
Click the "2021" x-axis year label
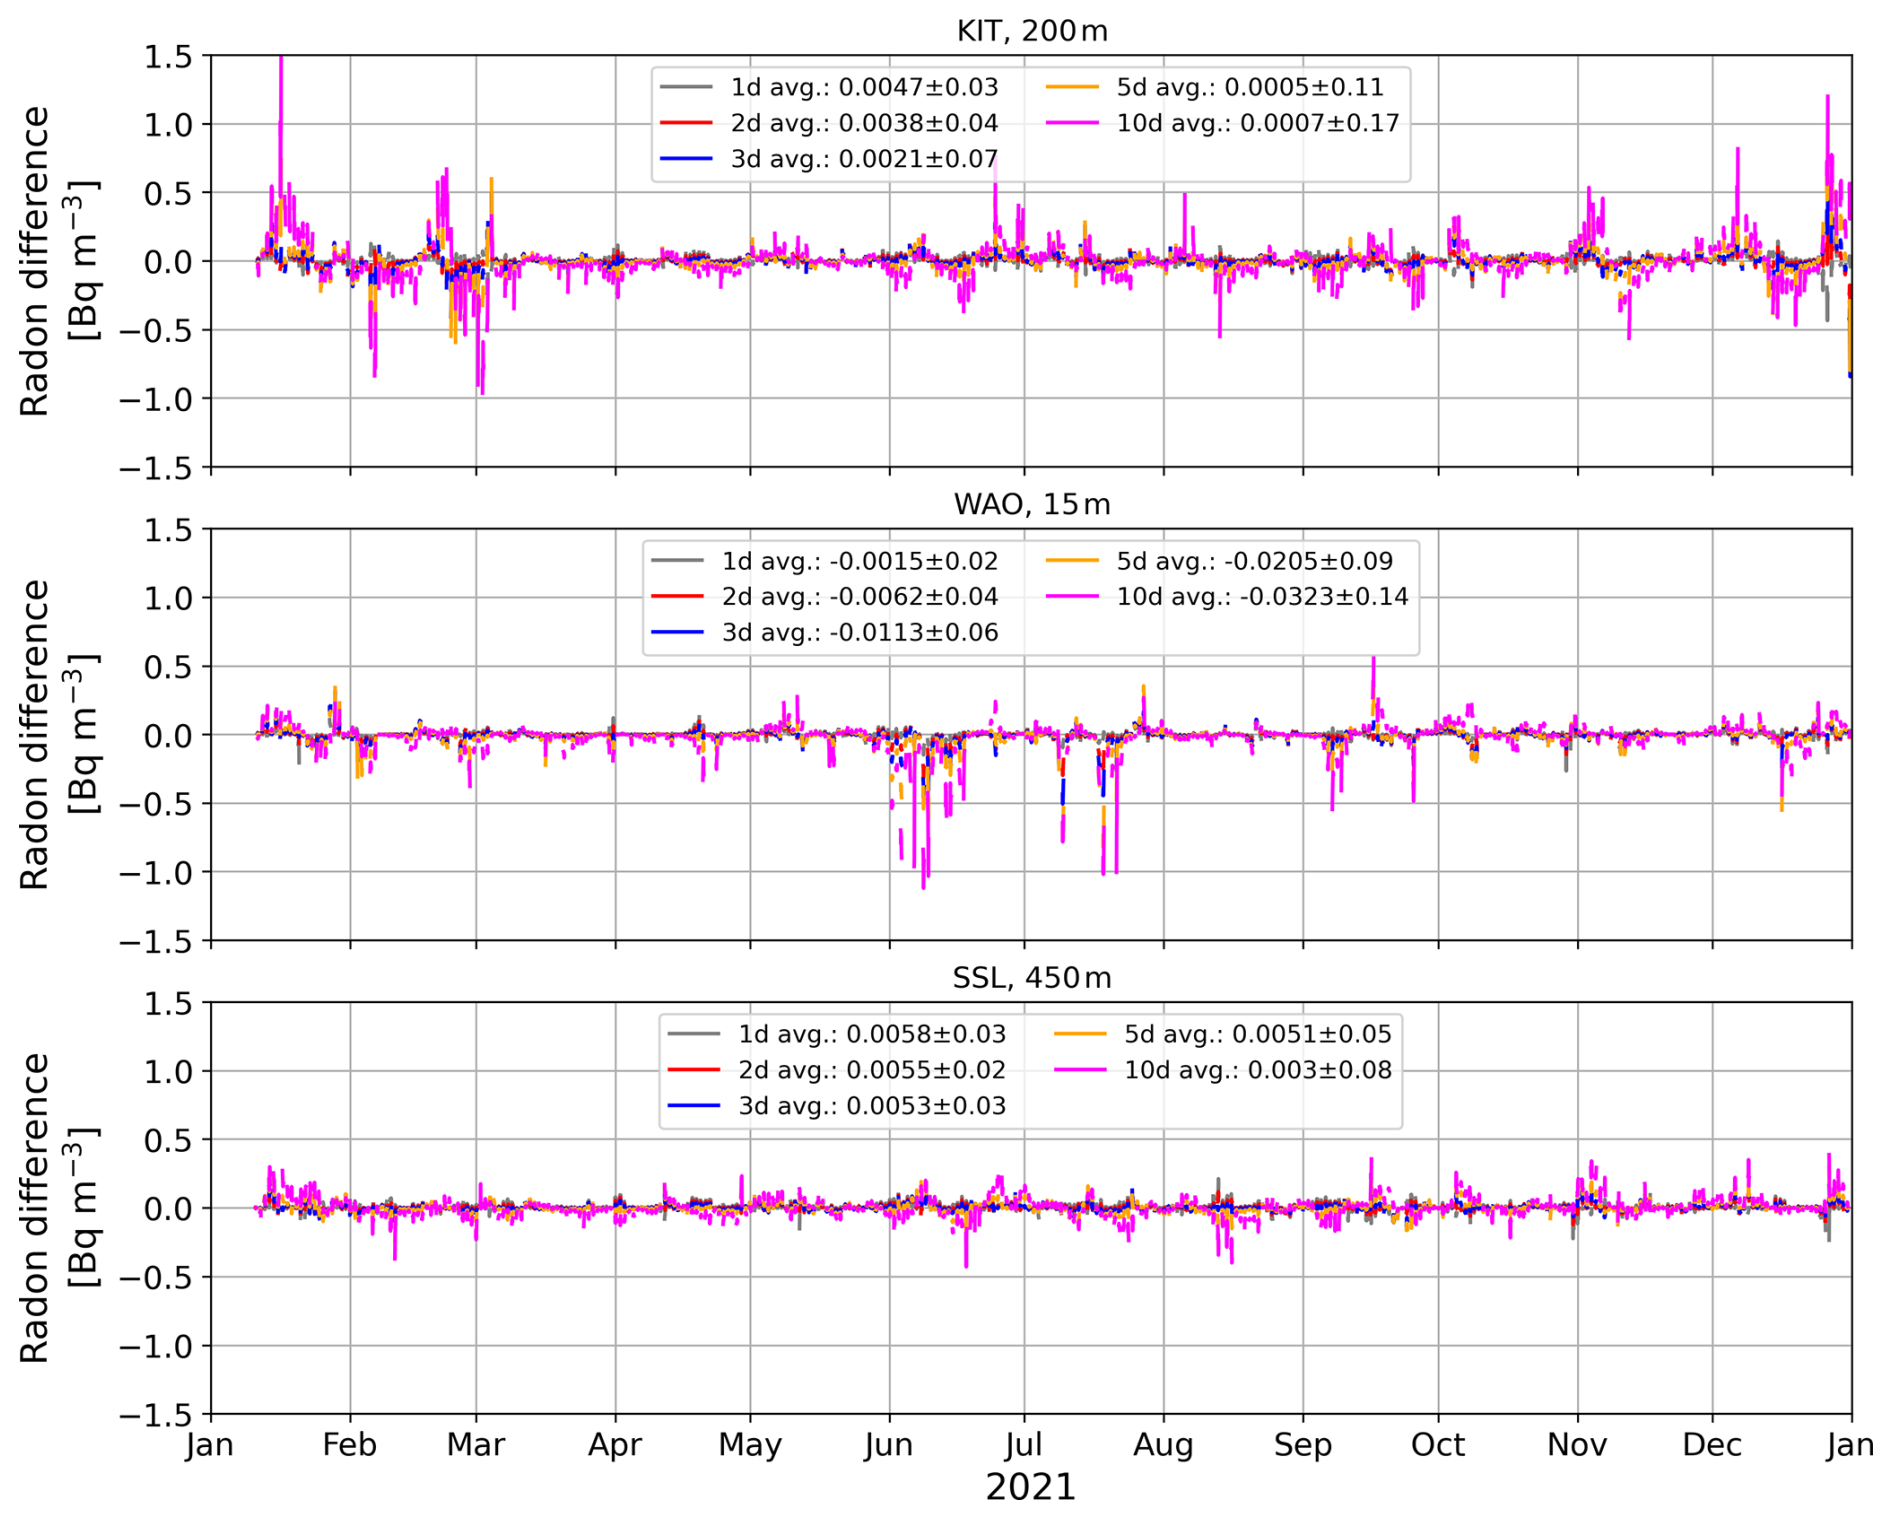coord(1030,1488)
